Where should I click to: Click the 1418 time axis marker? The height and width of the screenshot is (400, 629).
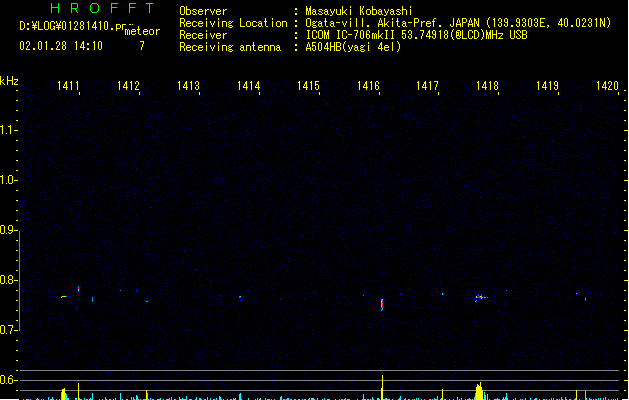click(487, 86)
